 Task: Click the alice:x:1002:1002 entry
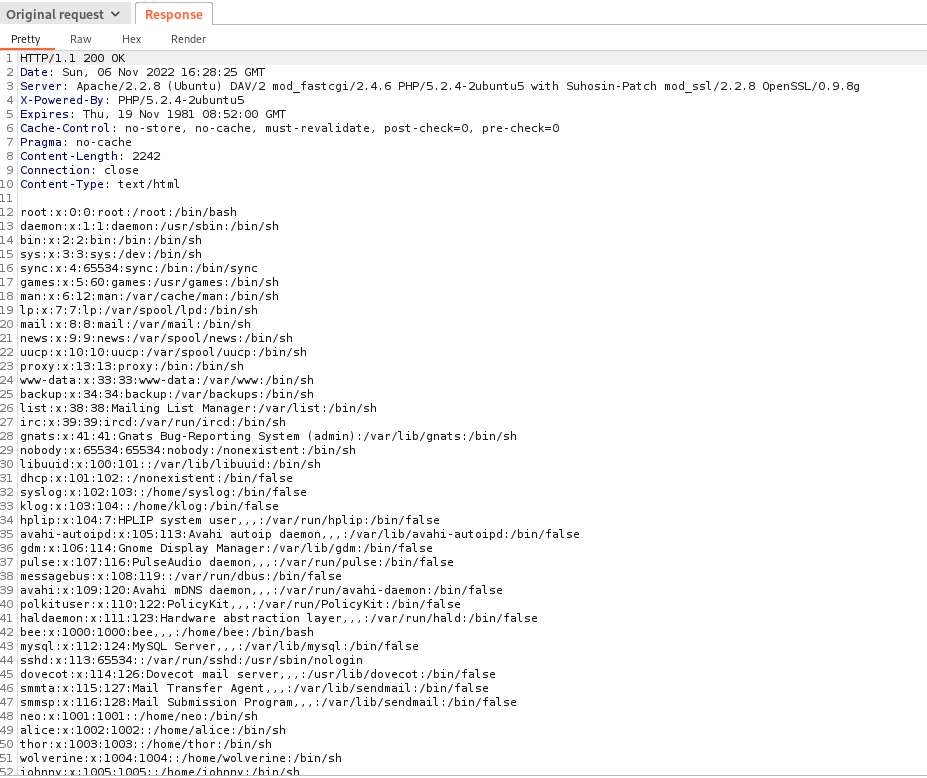(153, 730)
